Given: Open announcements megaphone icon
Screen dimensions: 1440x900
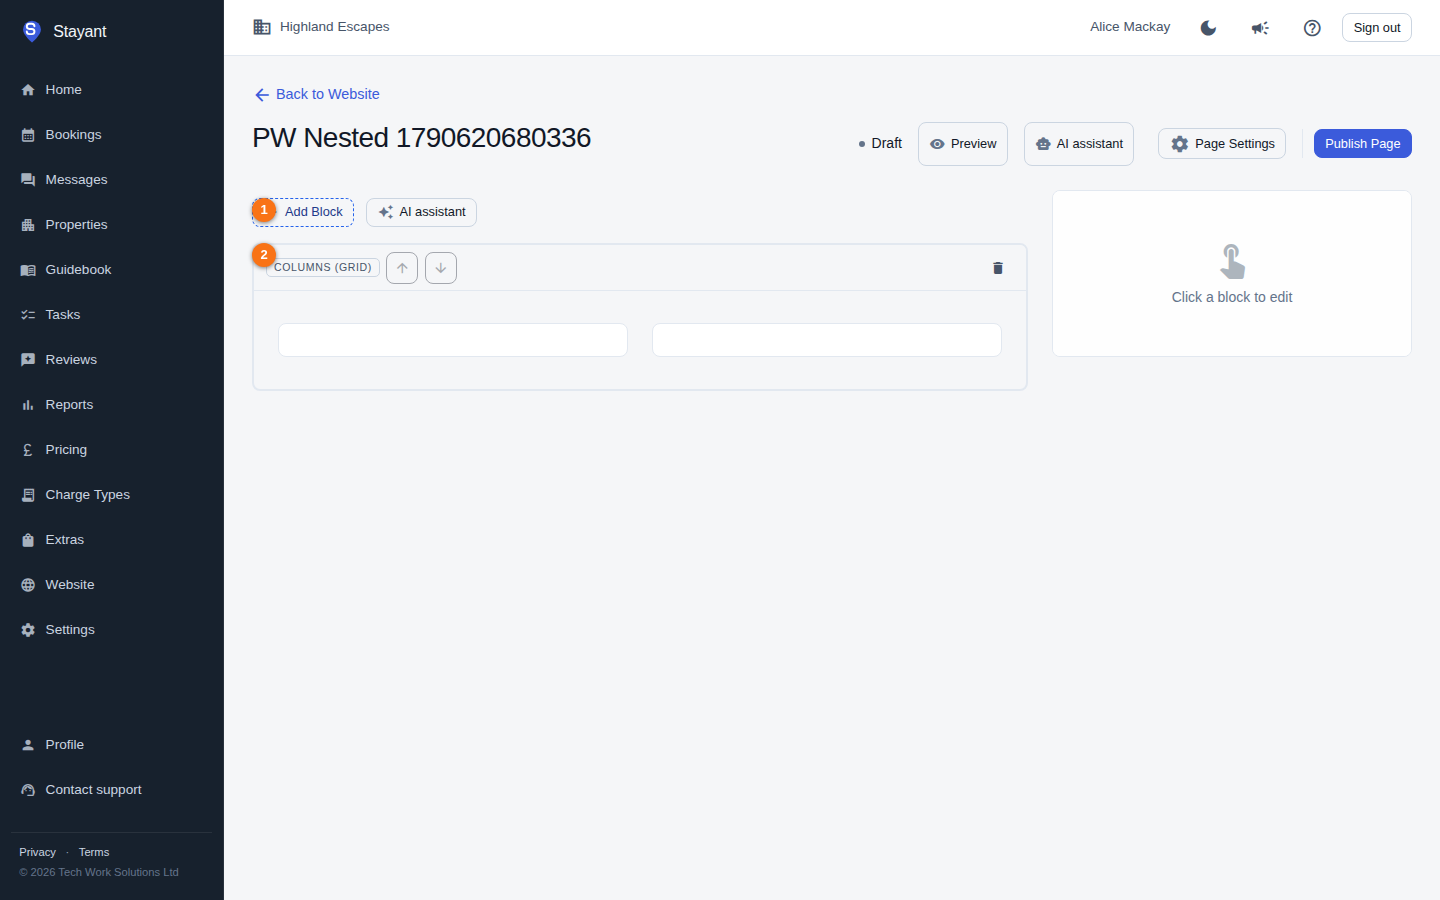Looking at the screenshot, I should point(1260,28).
